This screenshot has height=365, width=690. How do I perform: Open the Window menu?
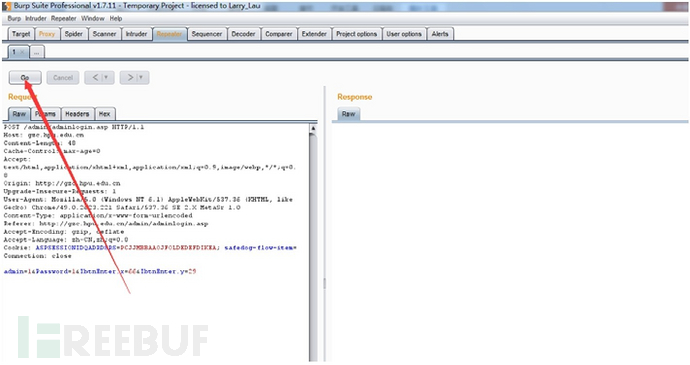(93, 18)
